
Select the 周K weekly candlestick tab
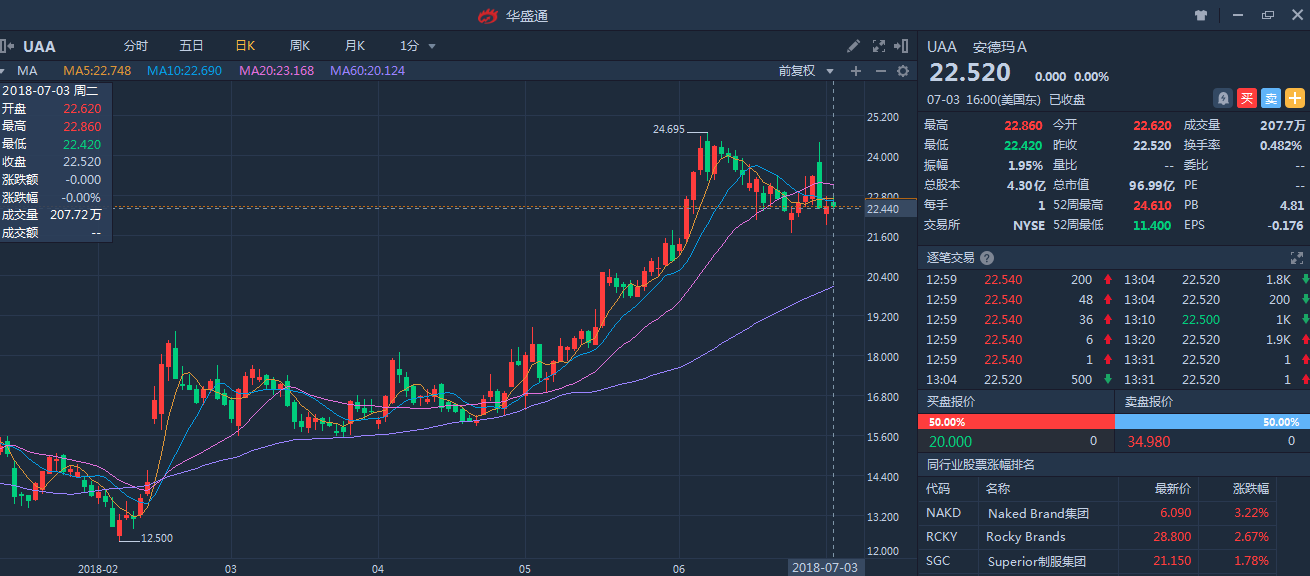tap(300, 46)
